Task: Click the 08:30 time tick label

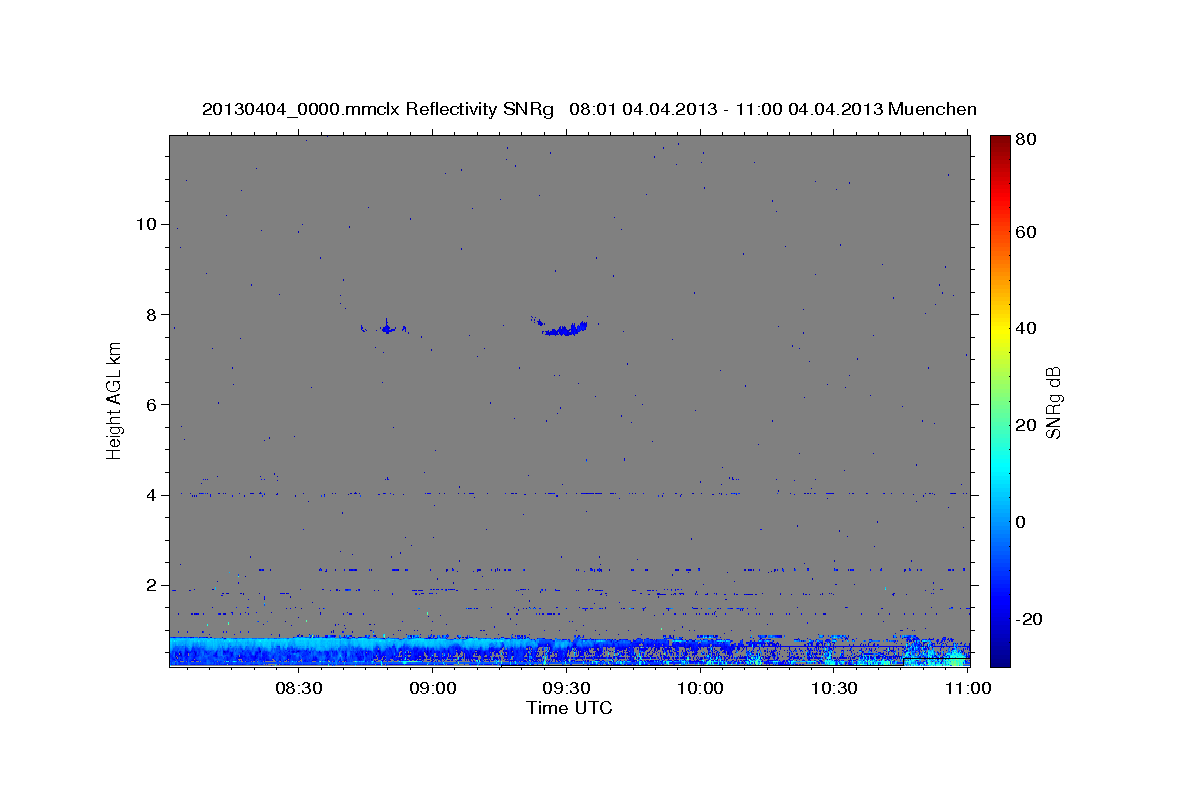Action: [298, 688]
